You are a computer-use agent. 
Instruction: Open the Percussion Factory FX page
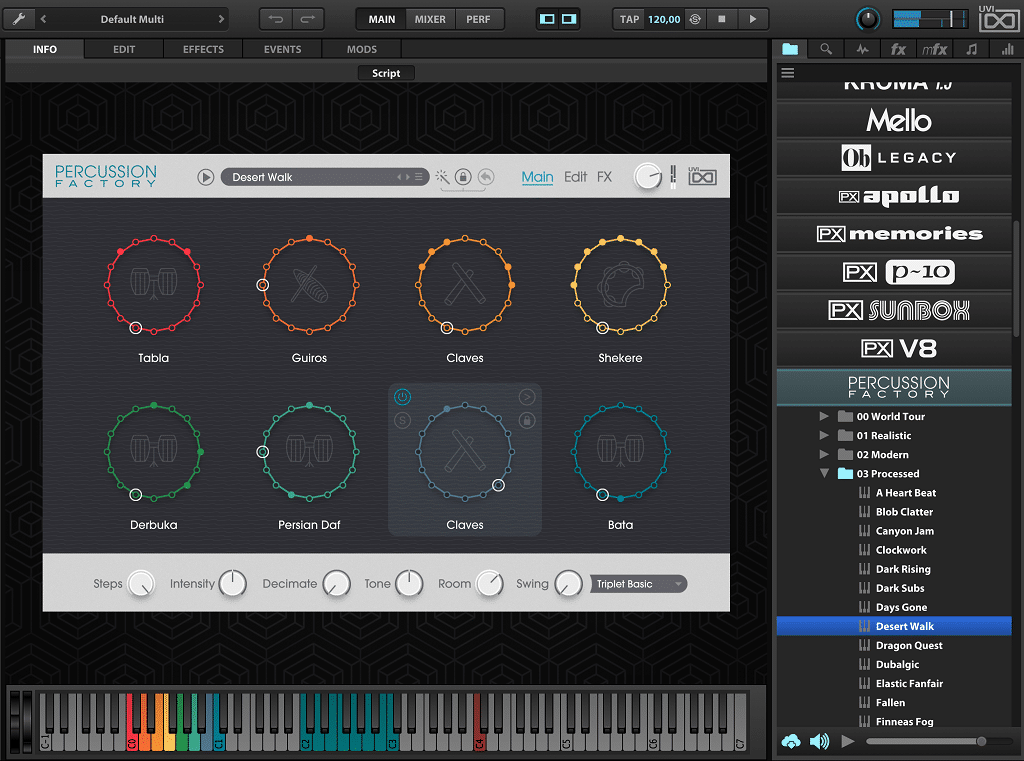(x=605, y=177)
